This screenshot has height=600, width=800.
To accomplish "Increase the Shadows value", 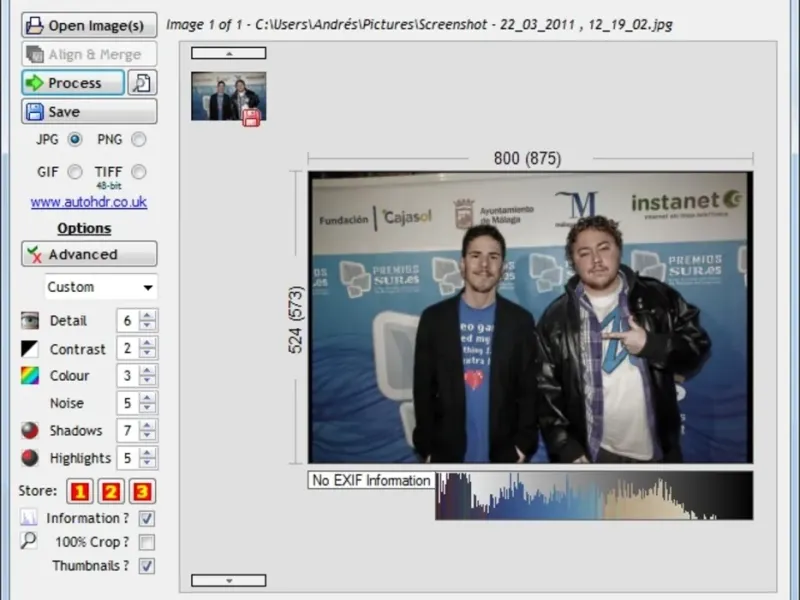I will (147, 426).
